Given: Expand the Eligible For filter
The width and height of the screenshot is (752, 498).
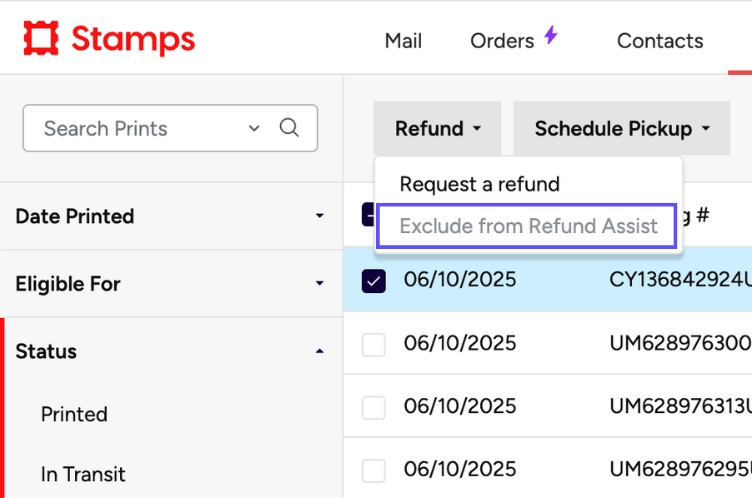Looking at the screenshot, I should pos(170,284).
